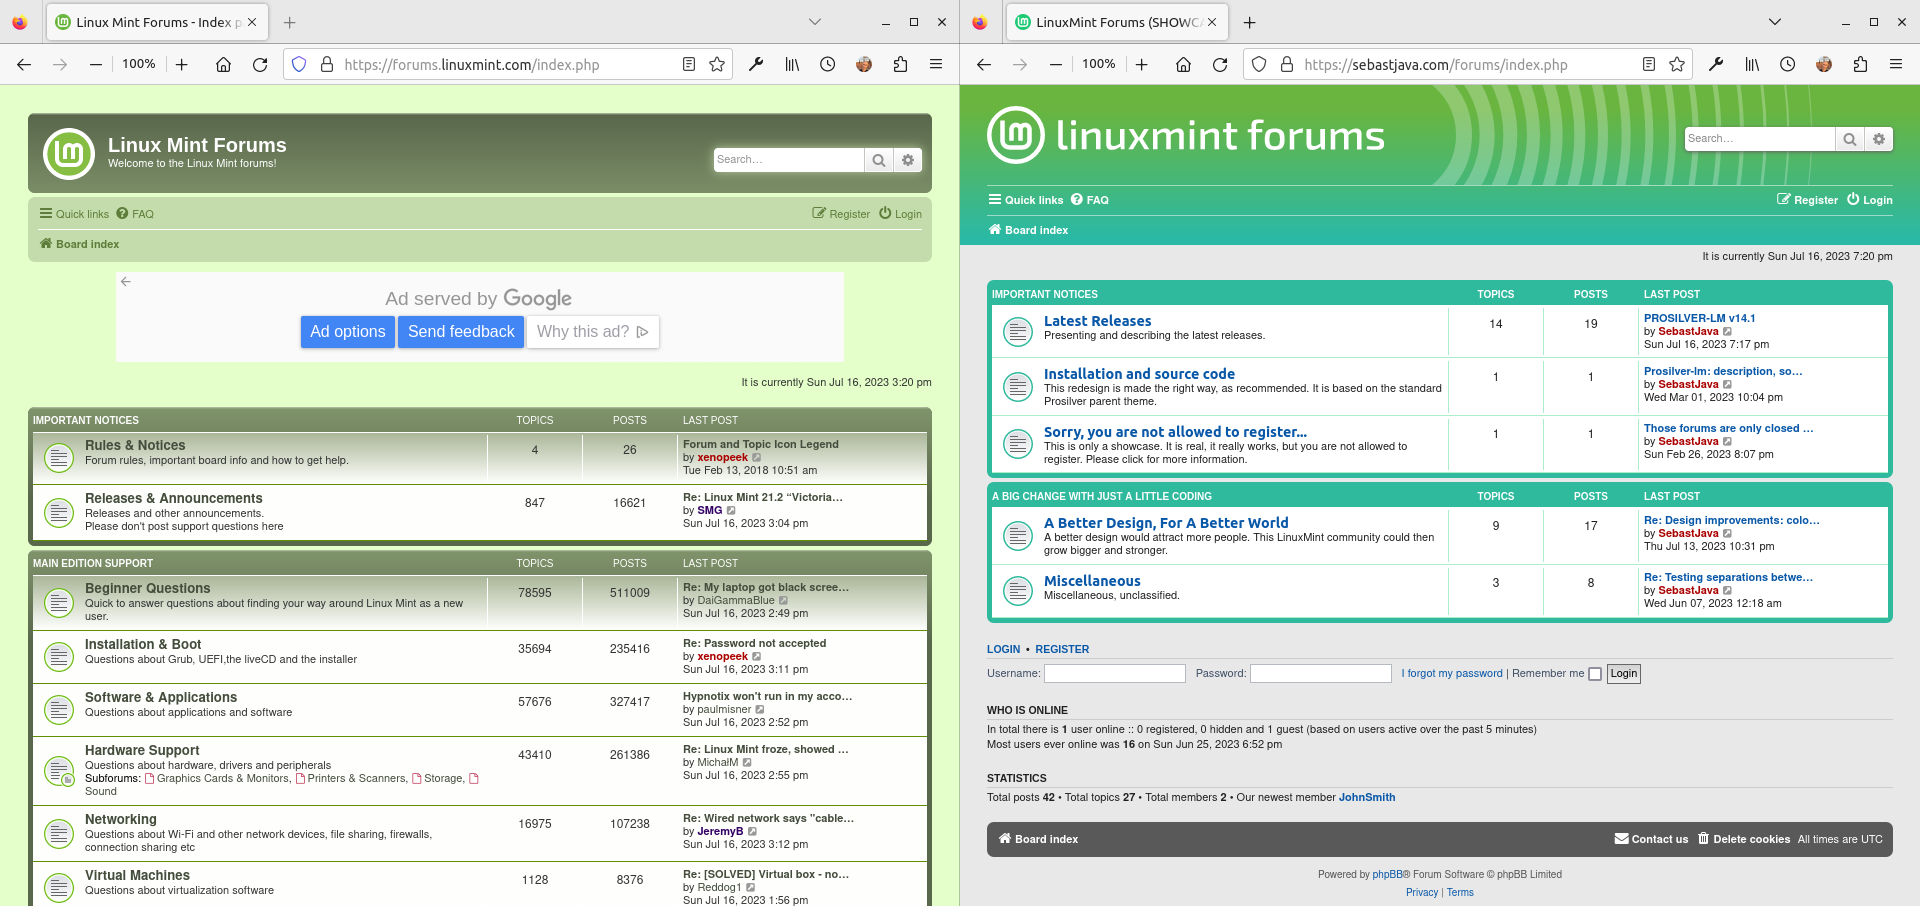Expand Quick links menu on left forum

point(74,213)
